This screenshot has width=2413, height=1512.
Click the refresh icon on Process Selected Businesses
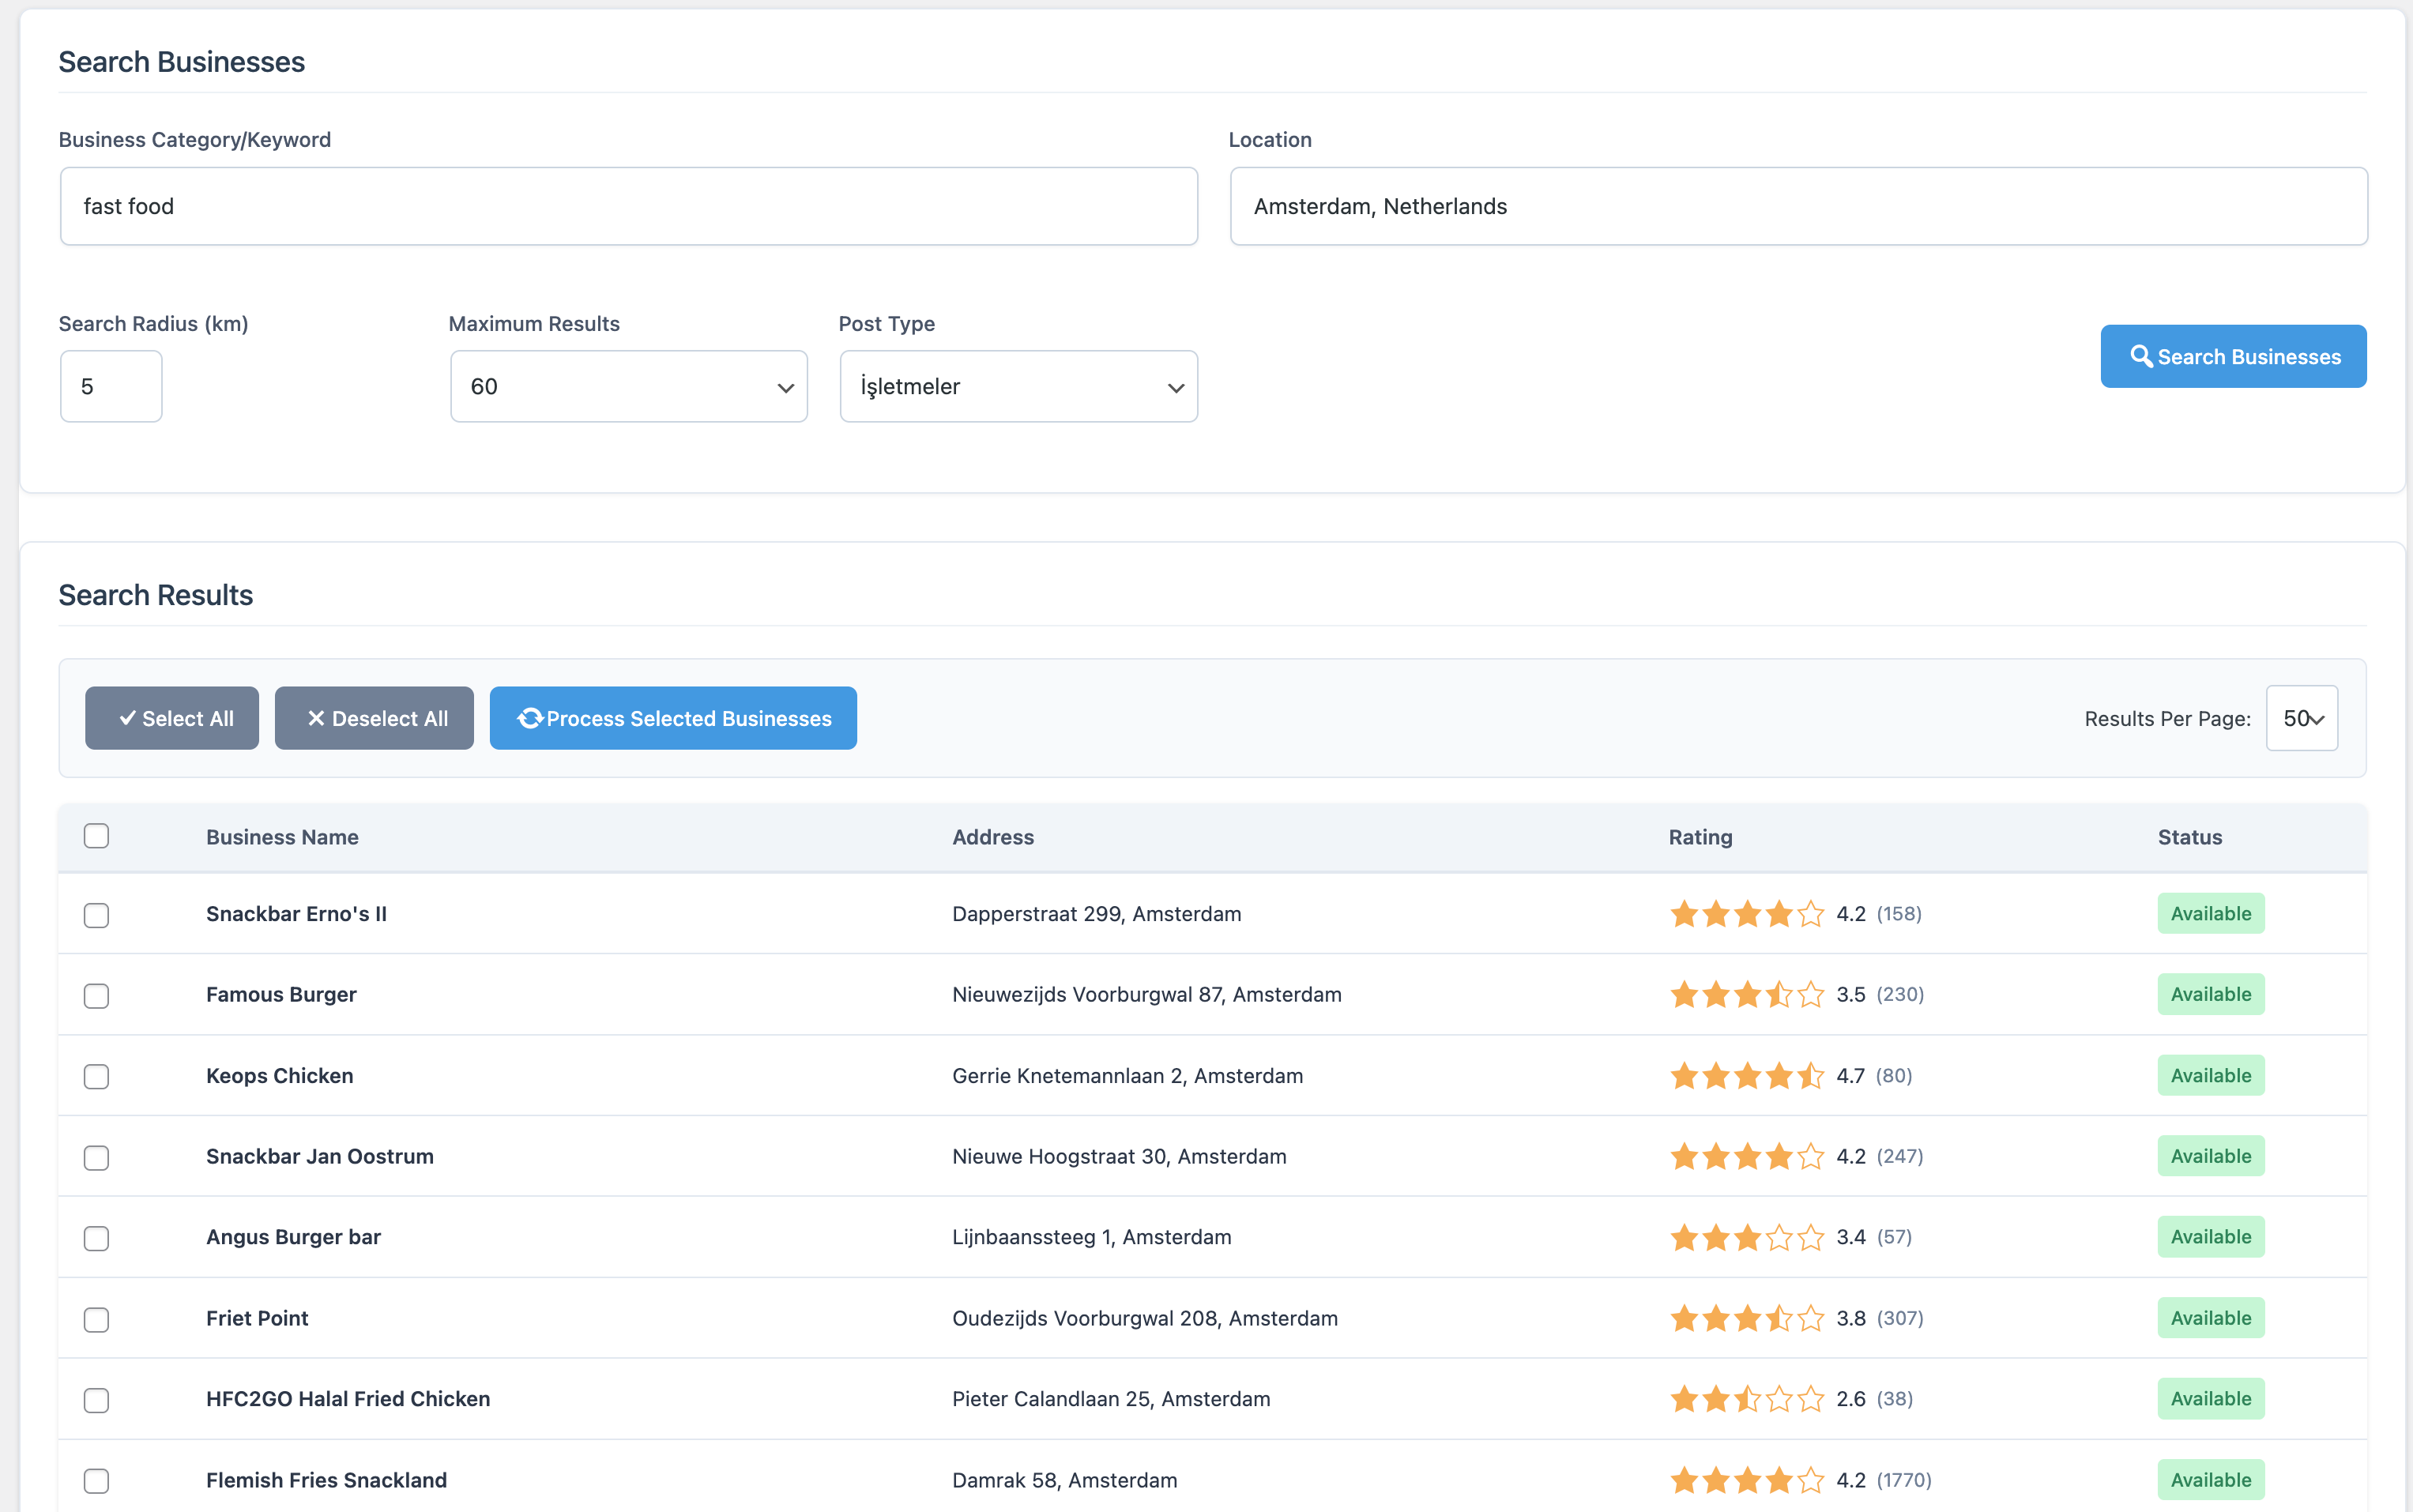pos(530,718)
